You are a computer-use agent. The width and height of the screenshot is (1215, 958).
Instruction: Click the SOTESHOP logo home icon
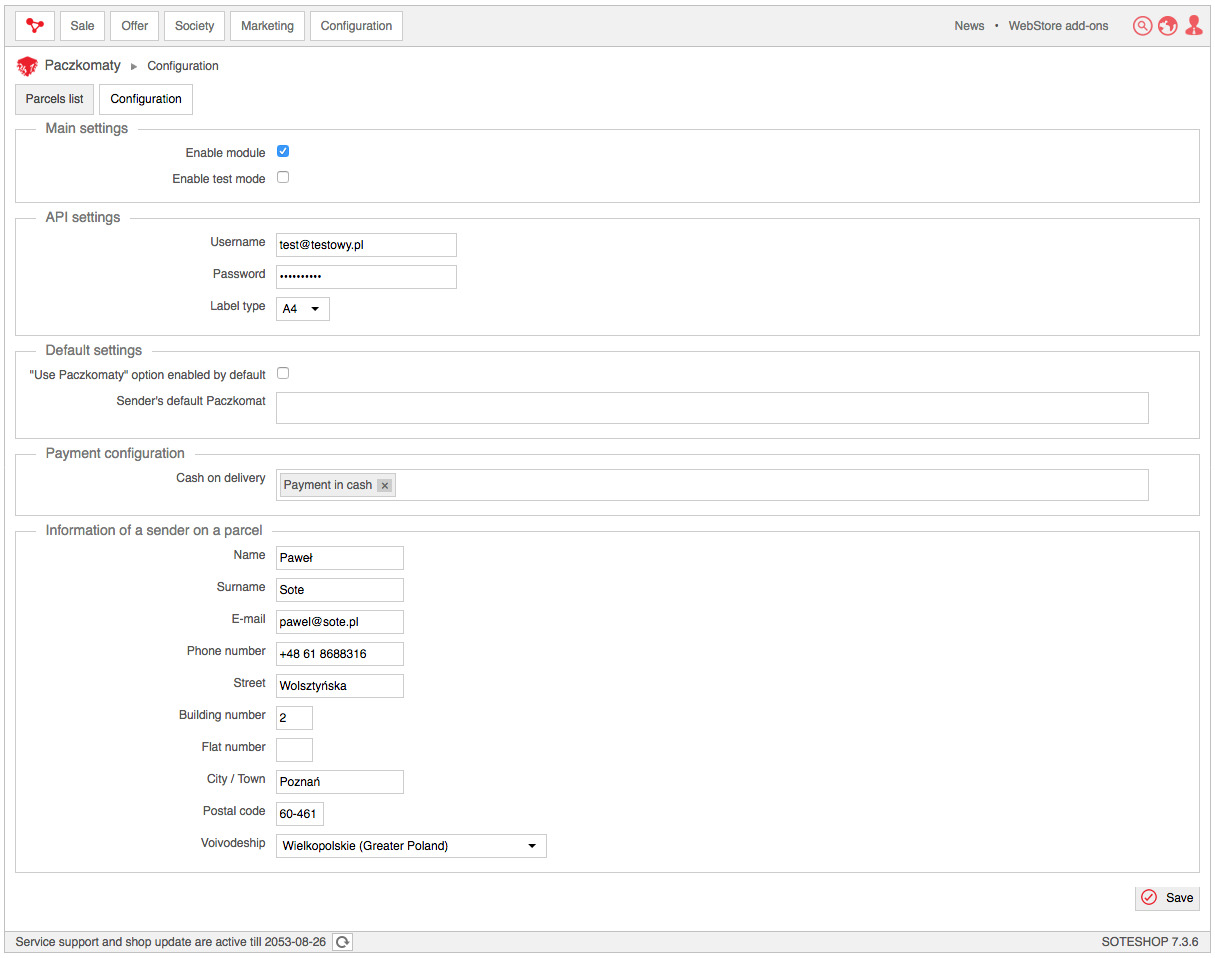[x=34, y=26]
